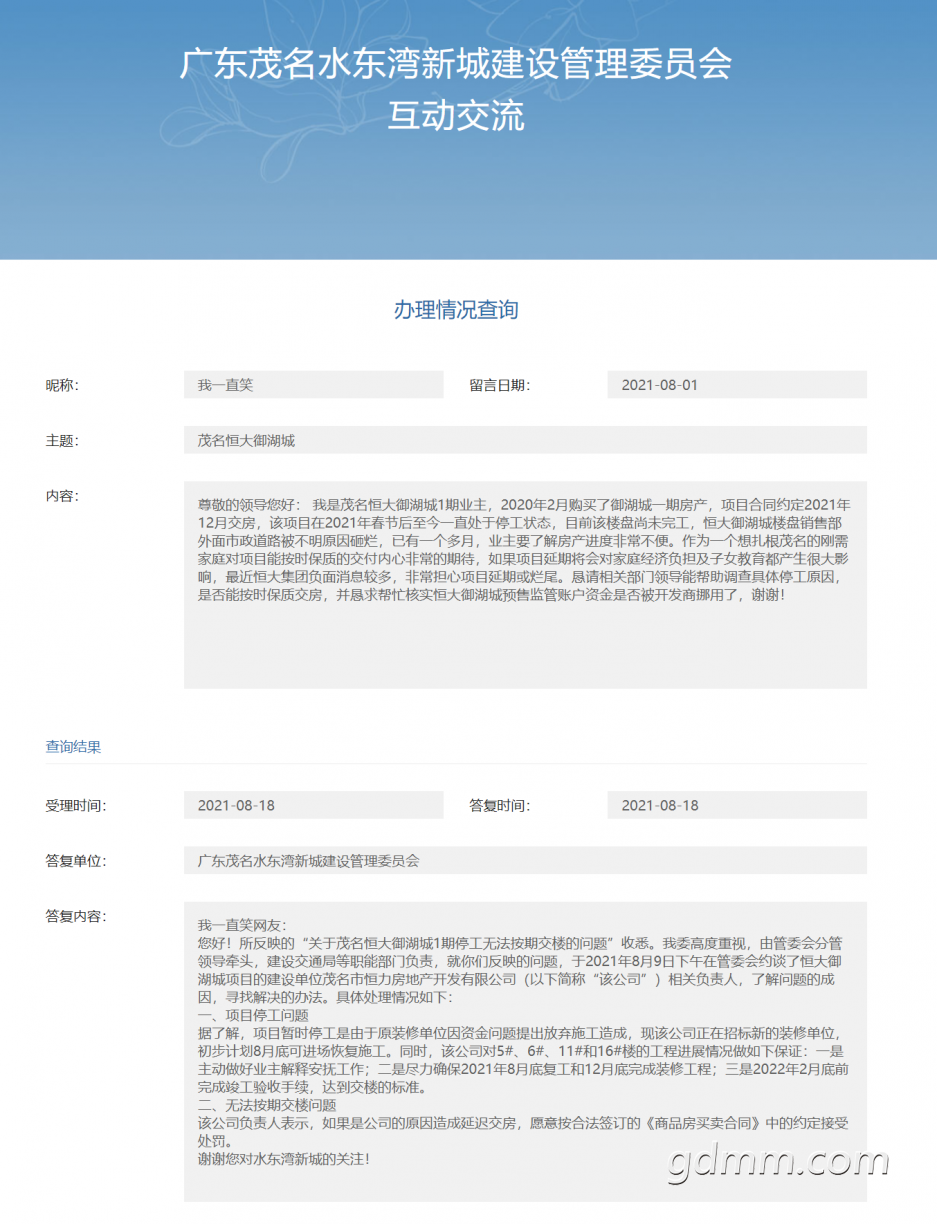
Task: Click the 内容 label
Action: tap(62, 496)
